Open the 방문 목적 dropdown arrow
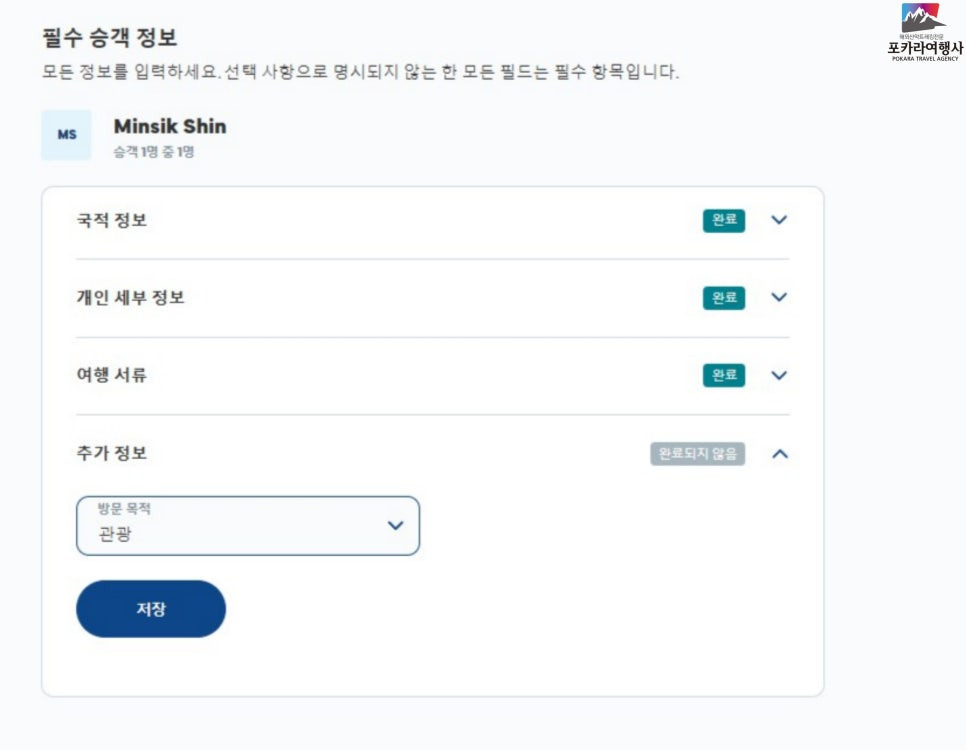966x750 pixels. click(395, 525)
